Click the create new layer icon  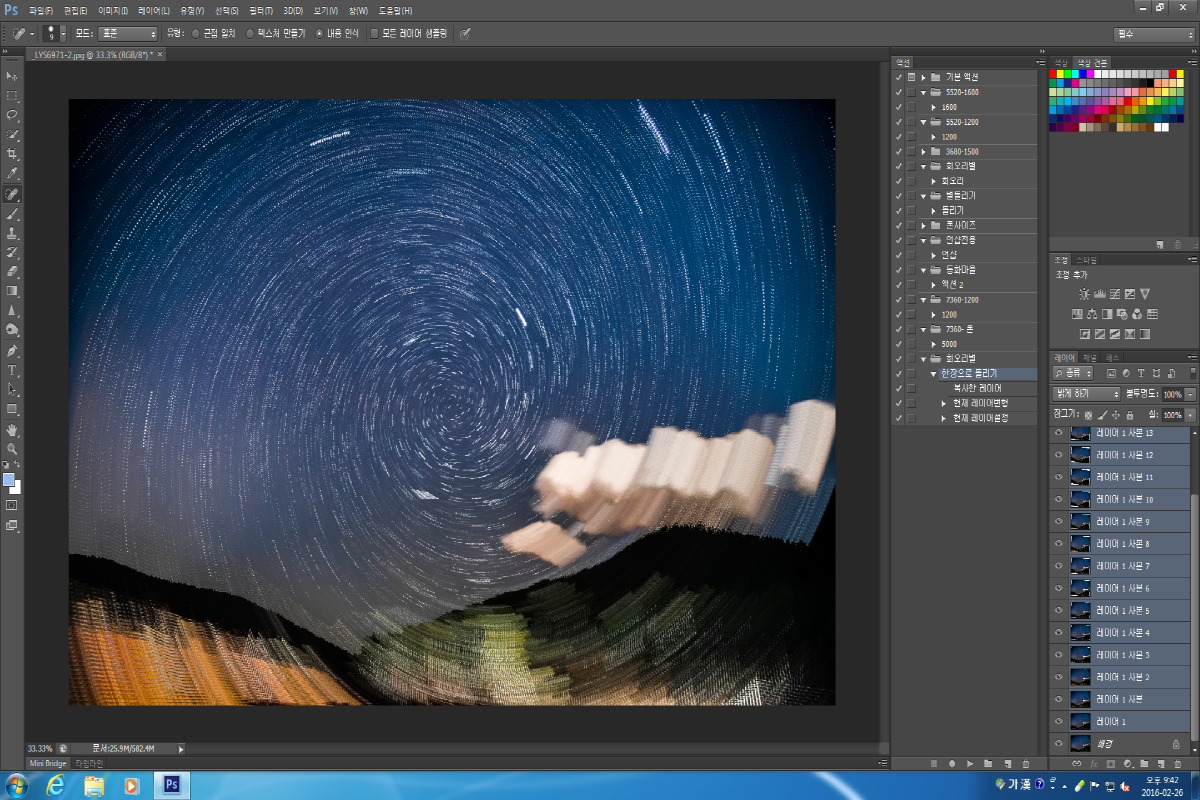click(x=1159, y=763)
